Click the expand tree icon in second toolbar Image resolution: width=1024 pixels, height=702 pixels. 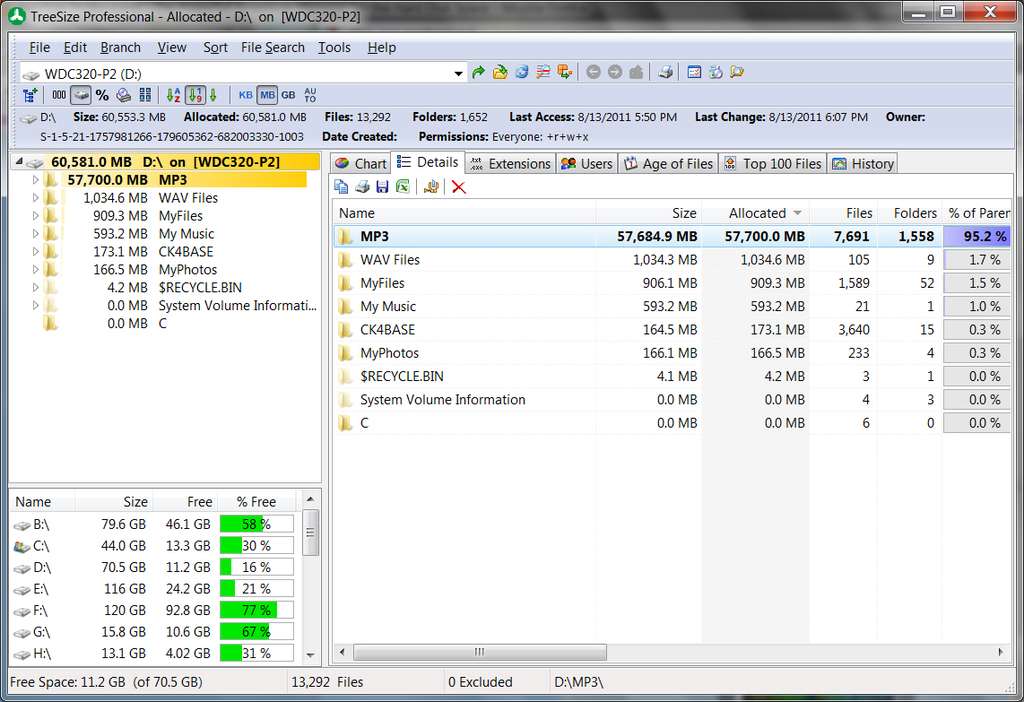tap(30, 95)
